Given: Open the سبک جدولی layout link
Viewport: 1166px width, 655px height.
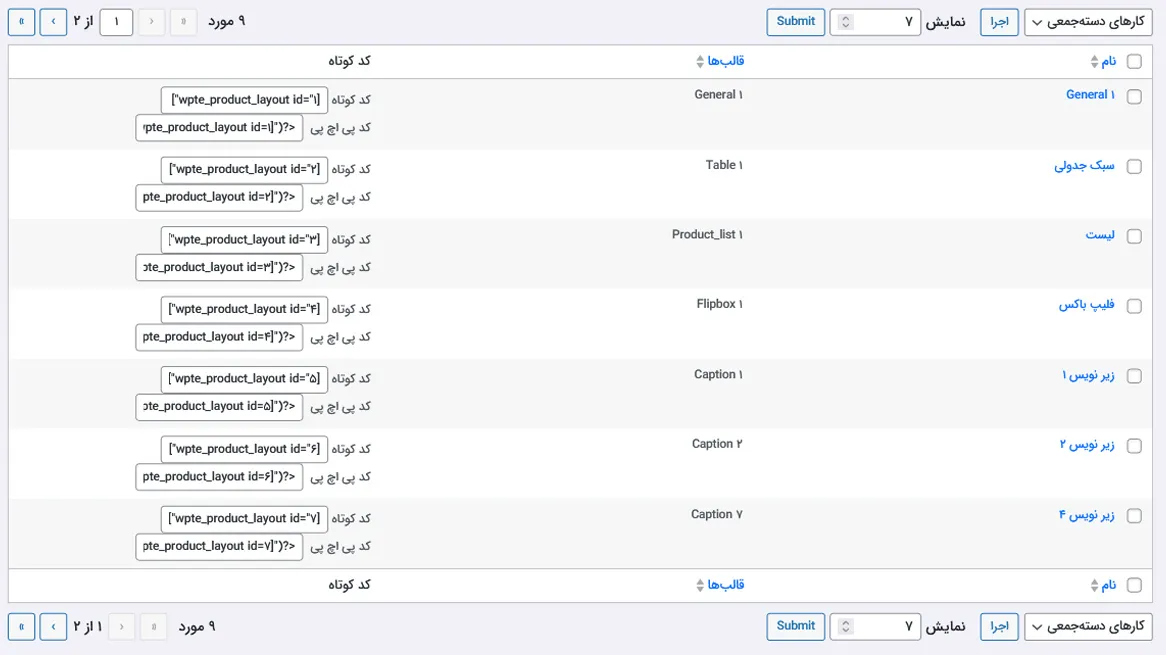Looking at the screenshot, I should pyautogui.click(x=1084, y=165).
